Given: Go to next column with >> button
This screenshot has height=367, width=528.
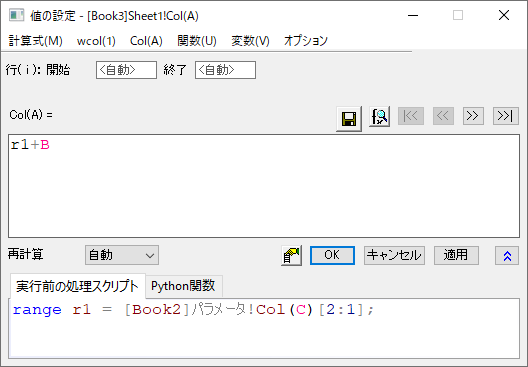Looking at the screenshot, I should pyautogui.click(x=473, y=116).
